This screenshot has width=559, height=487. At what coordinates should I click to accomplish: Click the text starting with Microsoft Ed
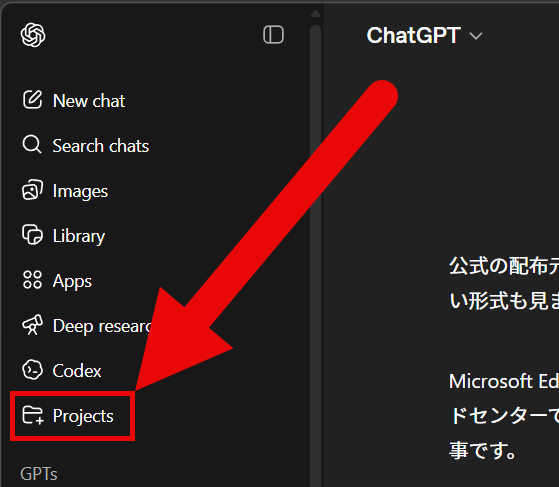504,381
